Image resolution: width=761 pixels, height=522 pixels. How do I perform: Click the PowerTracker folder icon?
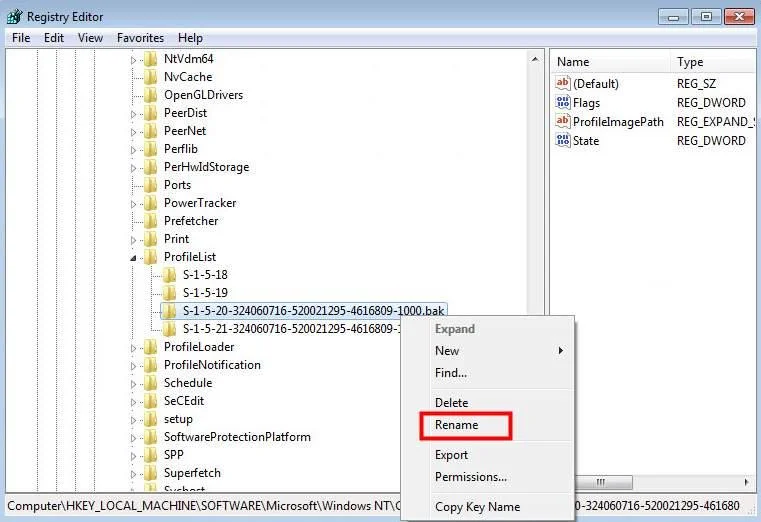(x=151, y=203)
